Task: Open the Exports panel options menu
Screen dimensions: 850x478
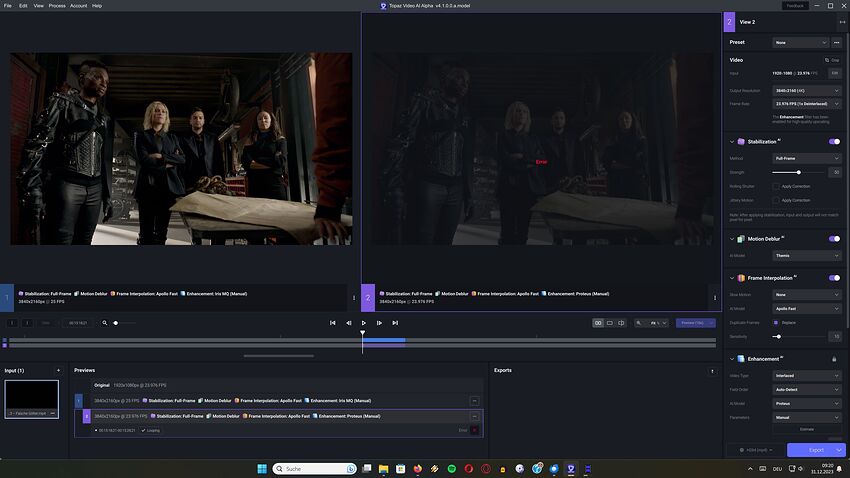Action: (712, 371)
